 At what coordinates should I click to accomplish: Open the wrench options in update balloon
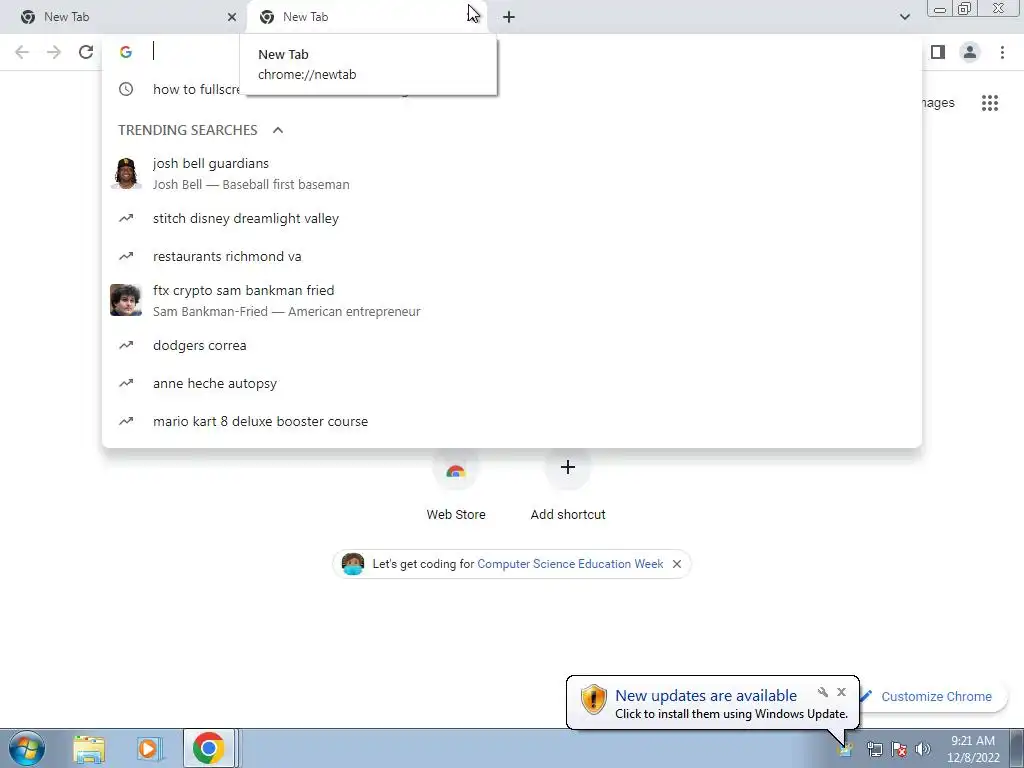[823, 692]
